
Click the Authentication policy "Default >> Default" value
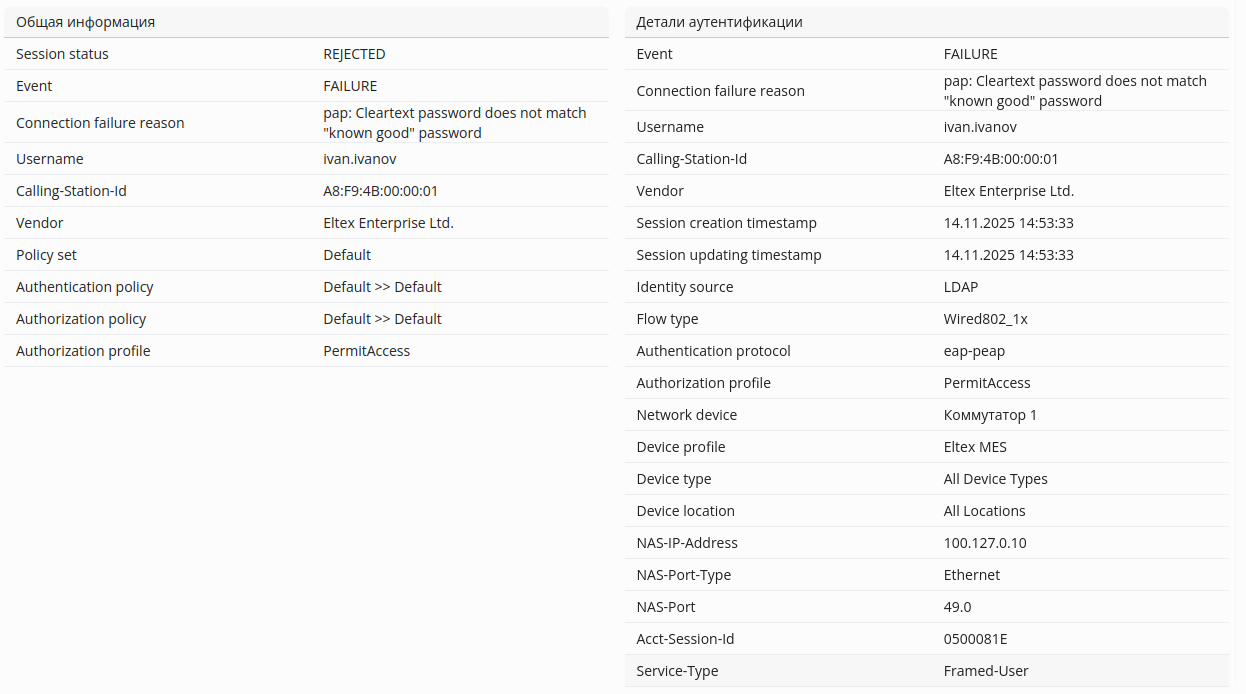(382, 287)
